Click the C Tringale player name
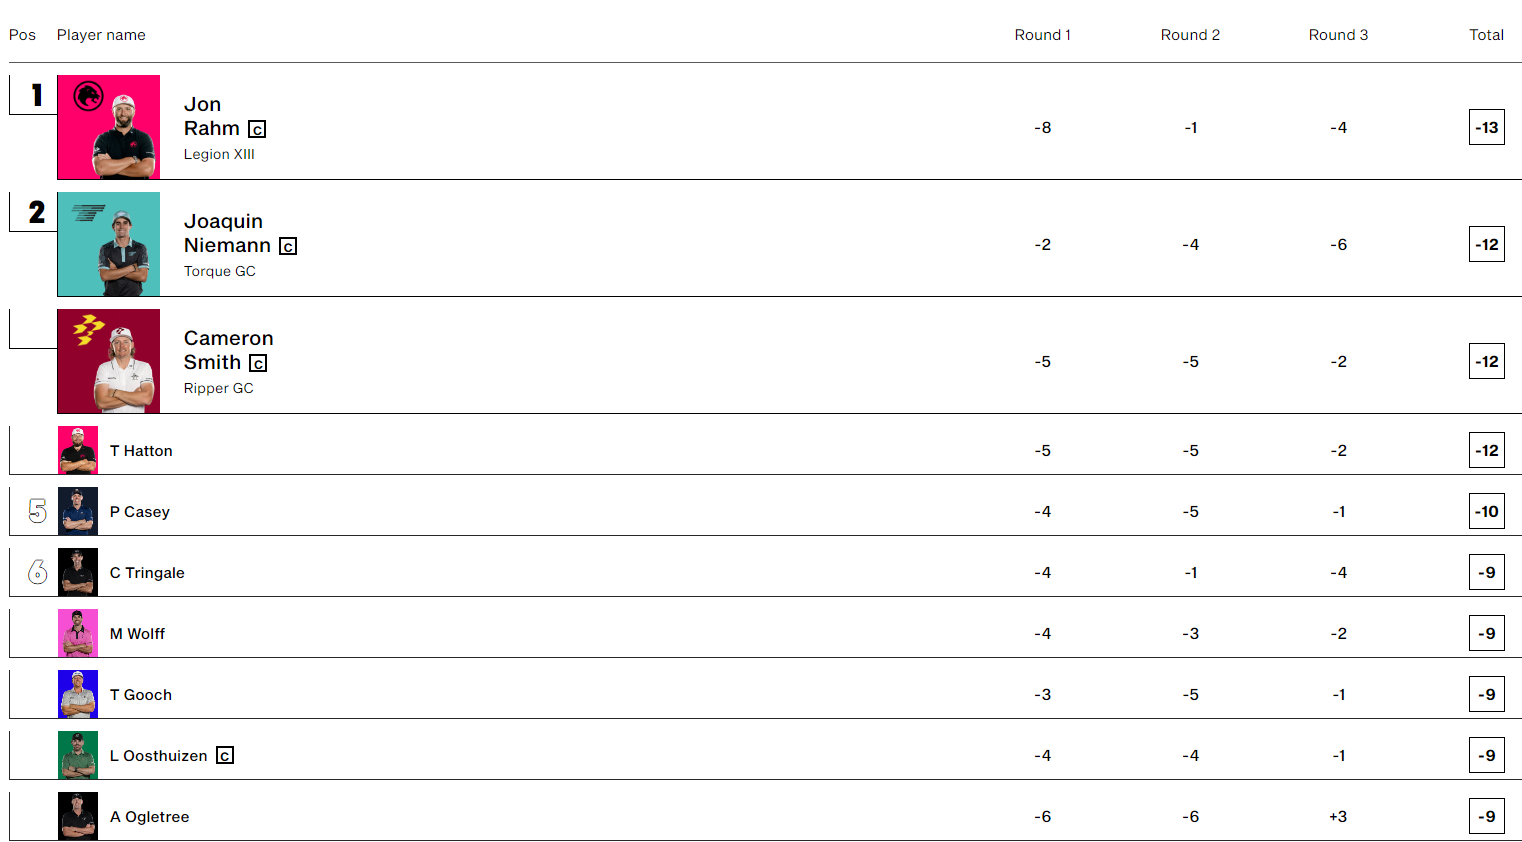This screenshot has height=842, width=1522. (x=147, y=573)
